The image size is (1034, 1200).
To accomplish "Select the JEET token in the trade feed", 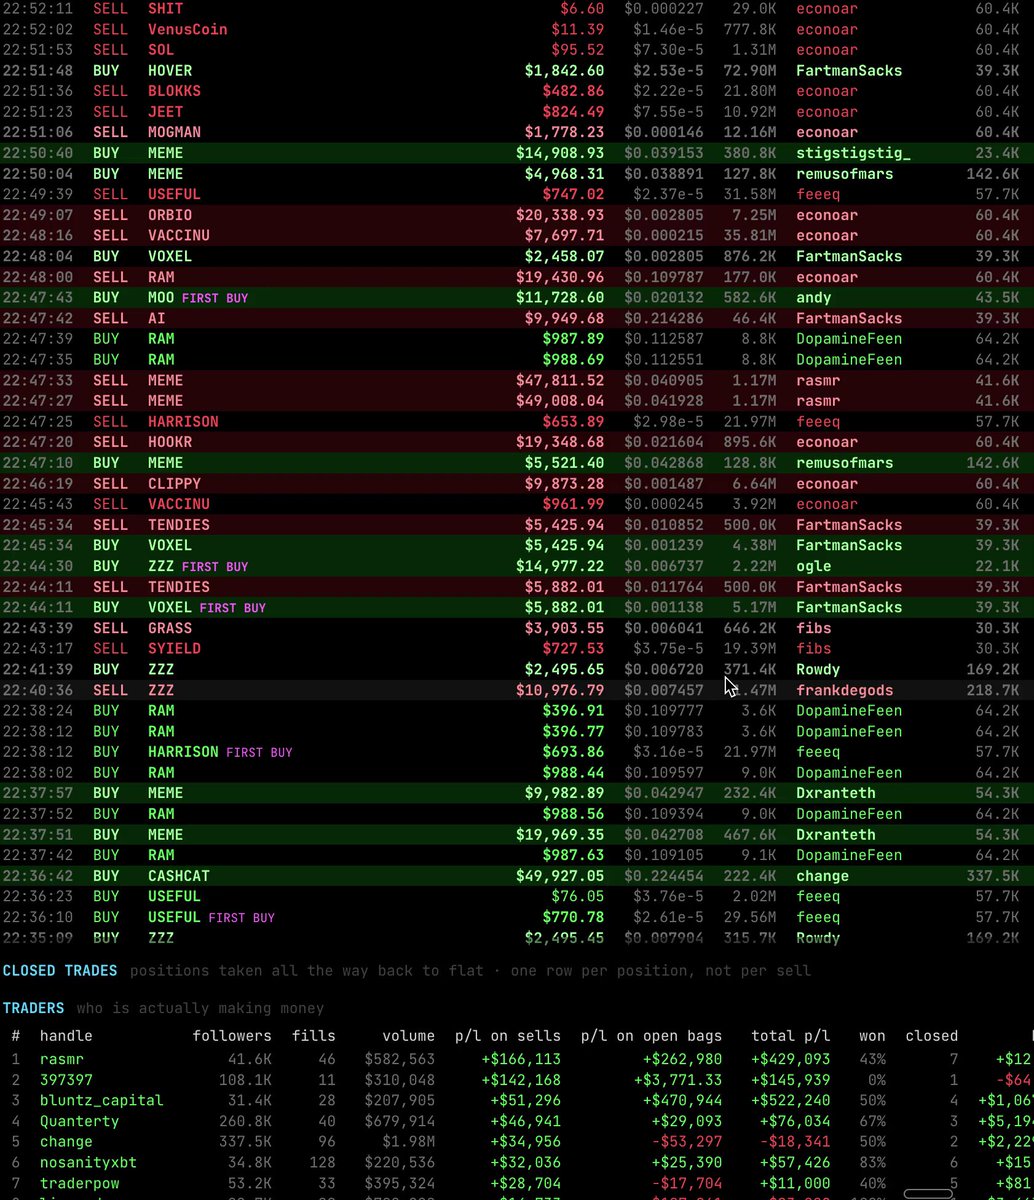I will click(166, 112).
